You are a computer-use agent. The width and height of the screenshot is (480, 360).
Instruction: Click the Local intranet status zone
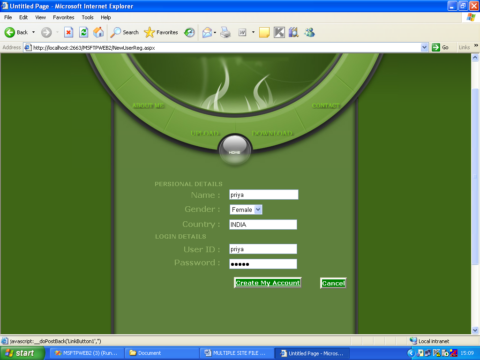[429, 341]
